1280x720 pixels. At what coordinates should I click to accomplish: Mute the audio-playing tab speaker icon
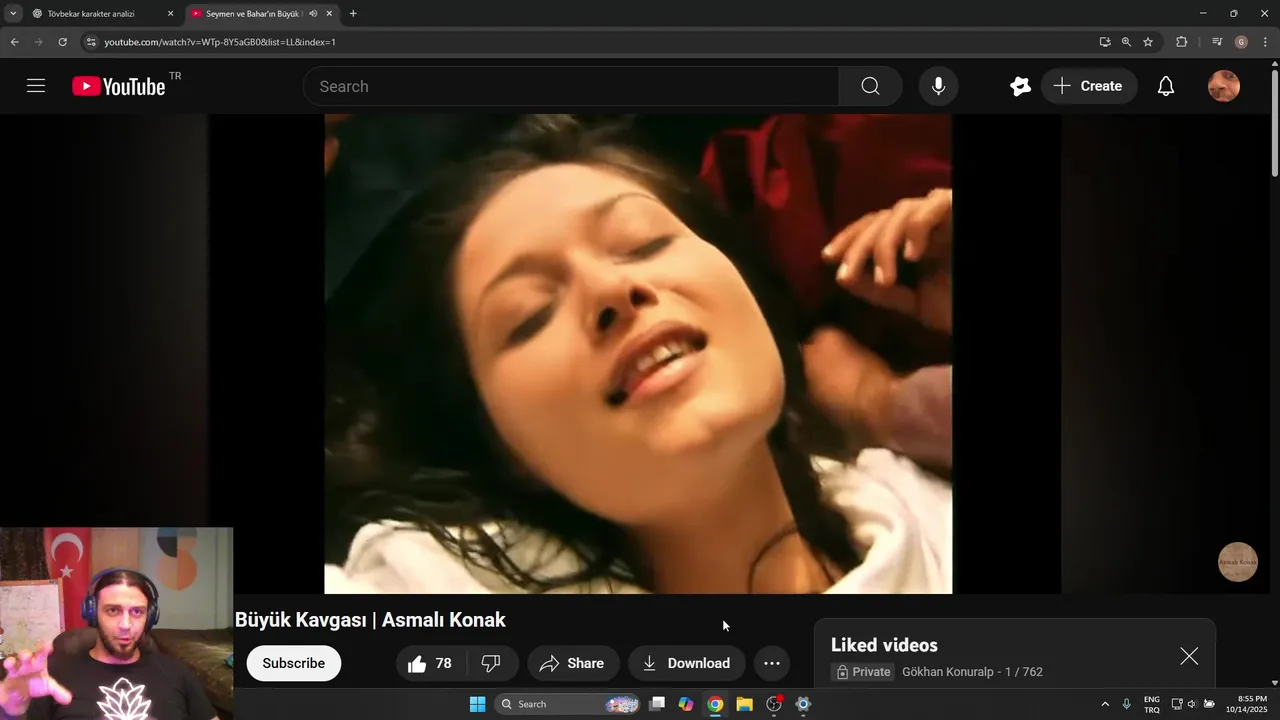click(x=313, y=14)
